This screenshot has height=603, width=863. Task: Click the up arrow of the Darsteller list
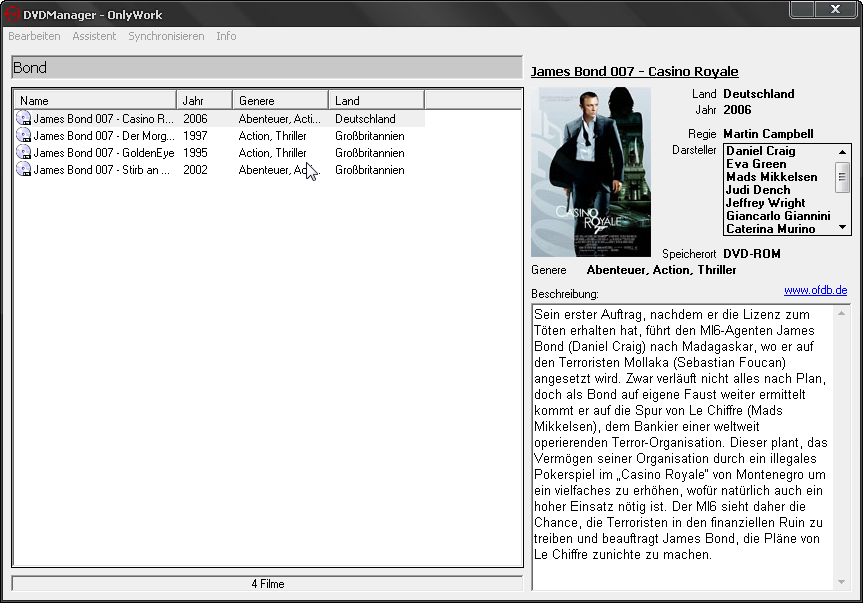(x=842, y=151)
